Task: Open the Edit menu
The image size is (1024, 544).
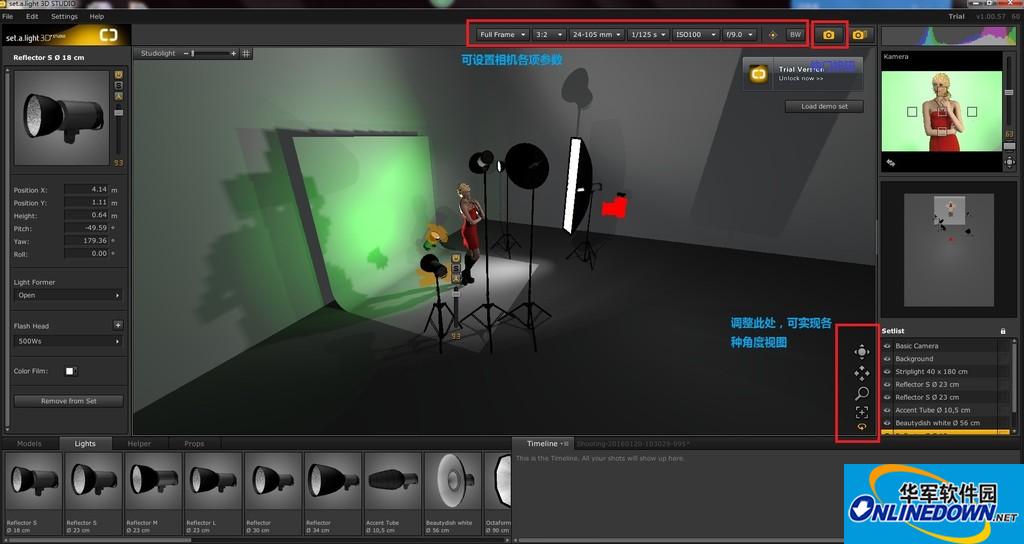Action: click(32, 16)
